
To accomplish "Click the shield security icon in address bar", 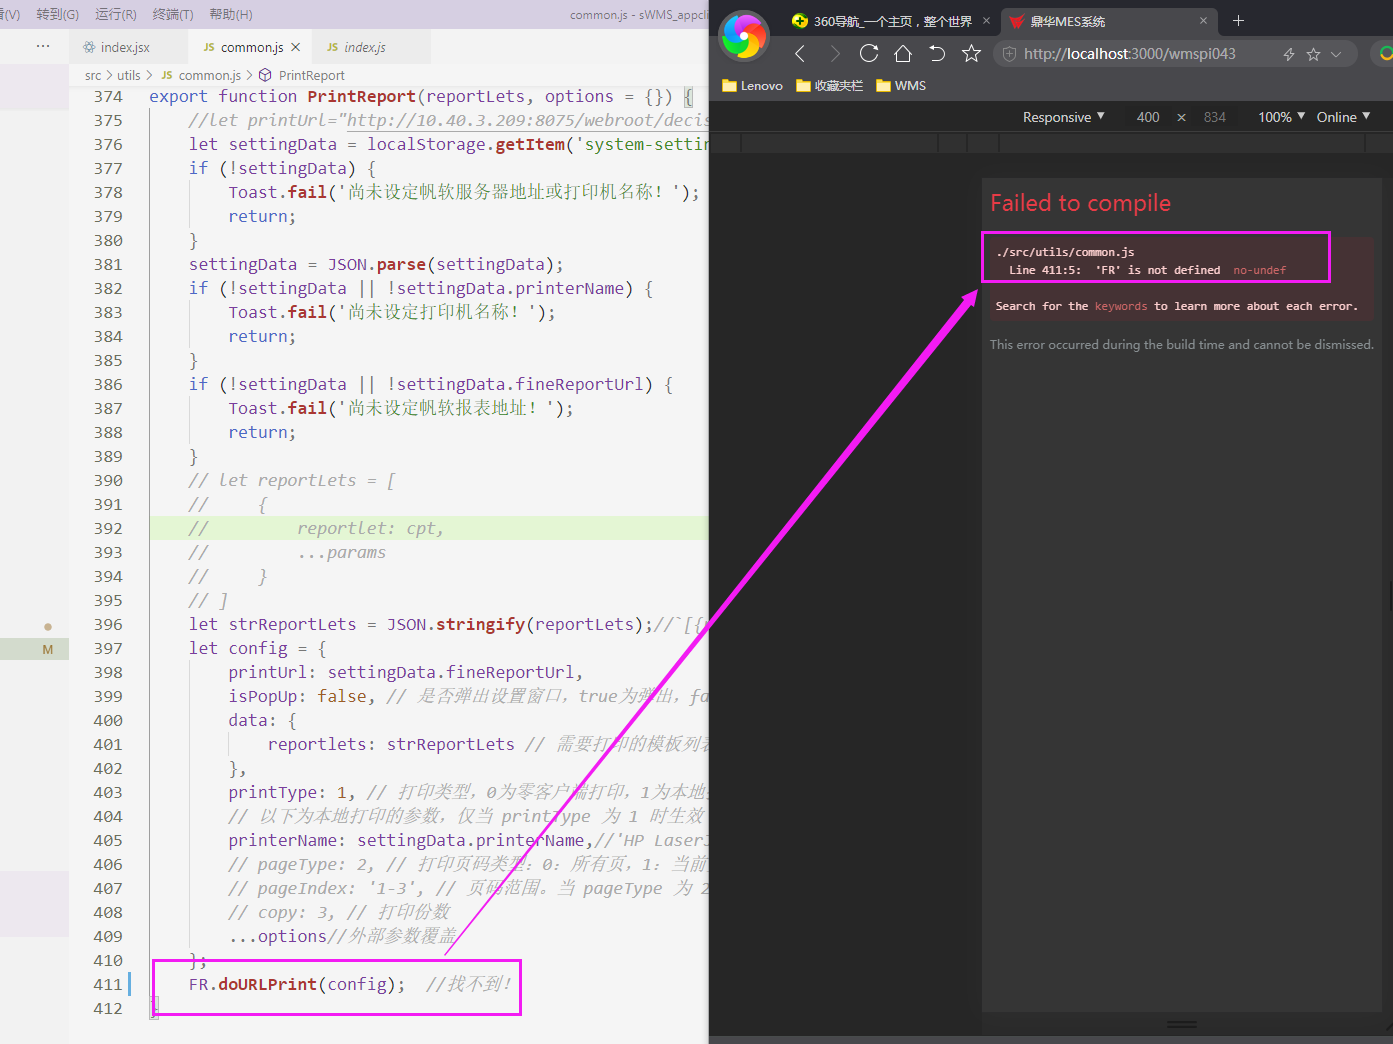I will pyautogui.click(x=1009, y=54).
